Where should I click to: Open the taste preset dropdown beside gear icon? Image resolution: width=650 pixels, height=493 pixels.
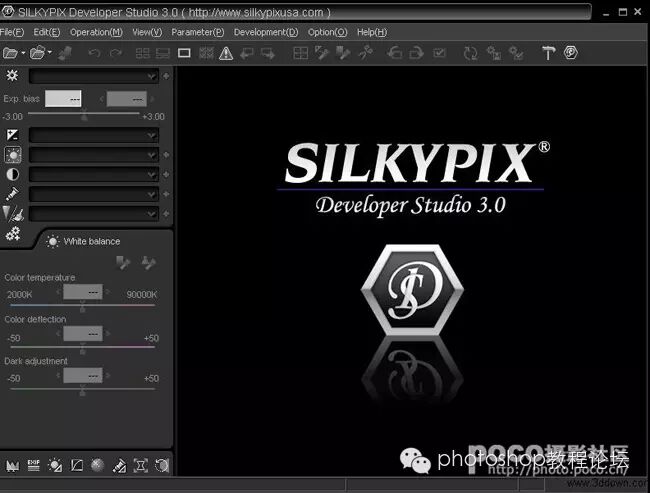point(93,76)
